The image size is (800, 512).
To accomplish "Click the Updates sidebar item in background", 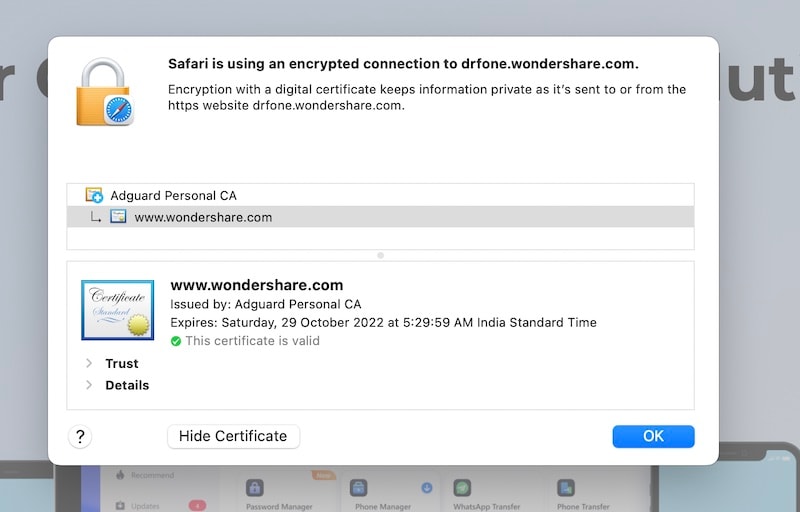I will 146,505.
